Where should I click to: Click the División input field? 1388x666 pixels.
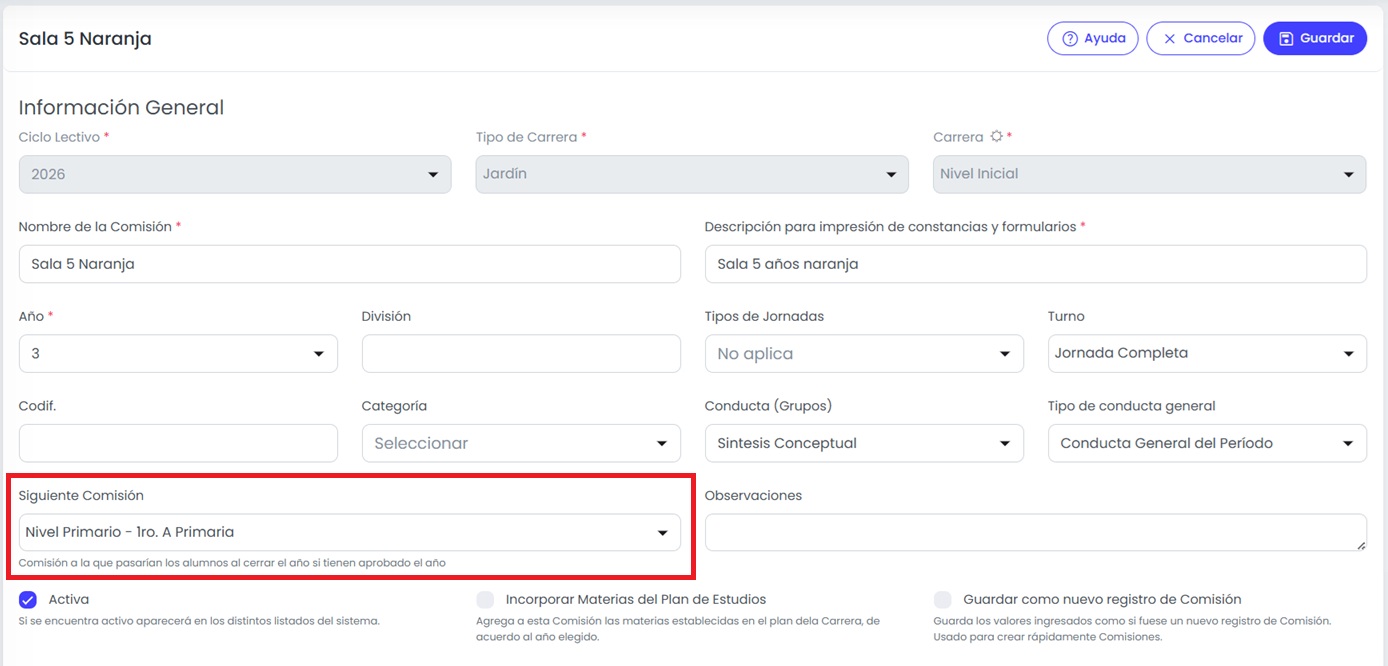(x=521, y=353)
